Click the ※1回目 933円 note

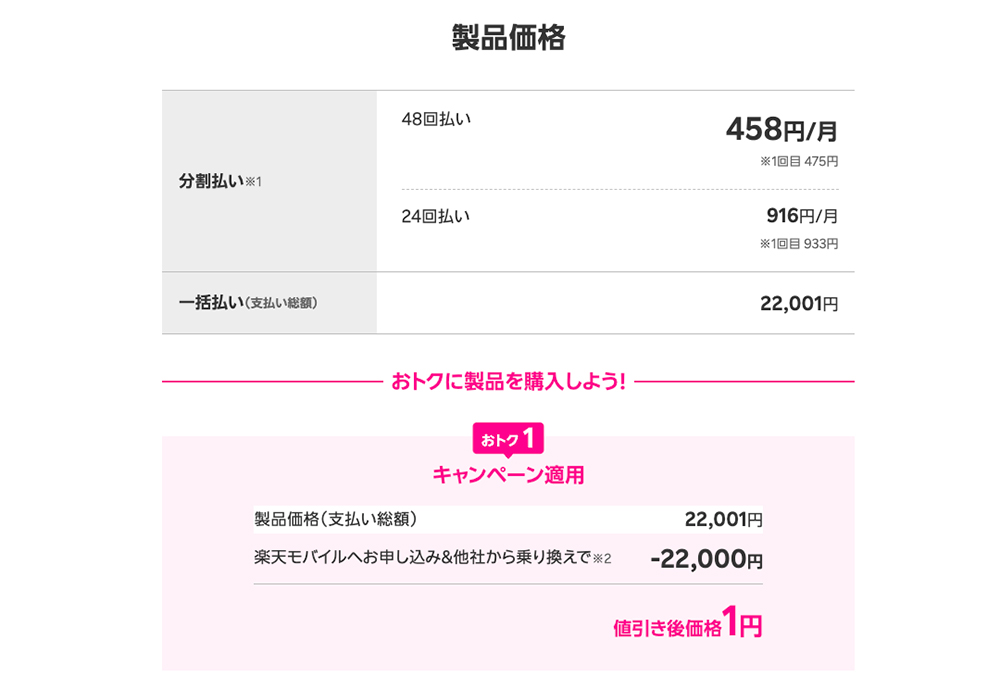(x=798, y=243)
